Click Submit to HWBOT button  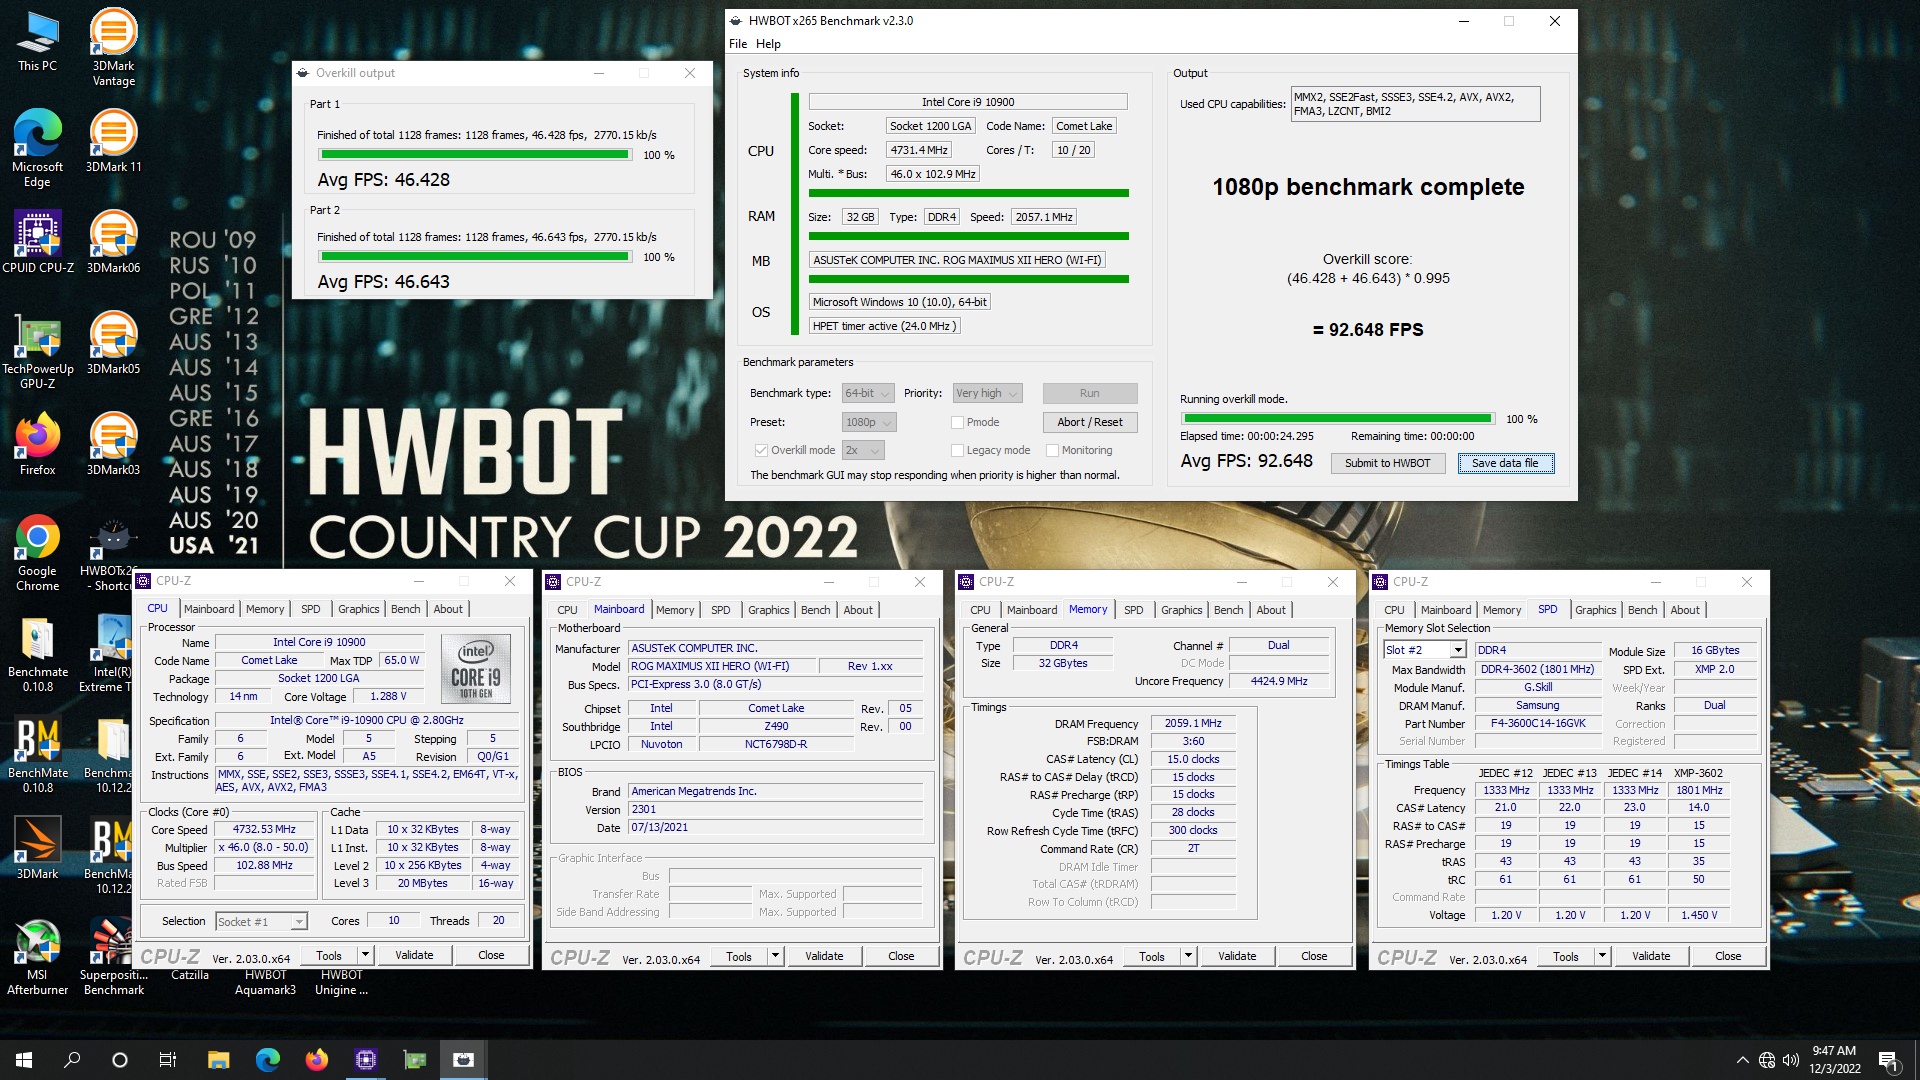point(1387,463)
